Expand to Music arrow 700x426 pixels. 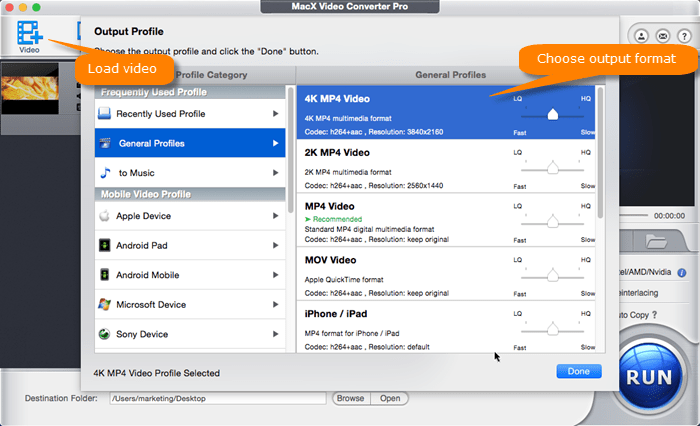(x=275, y=172)
